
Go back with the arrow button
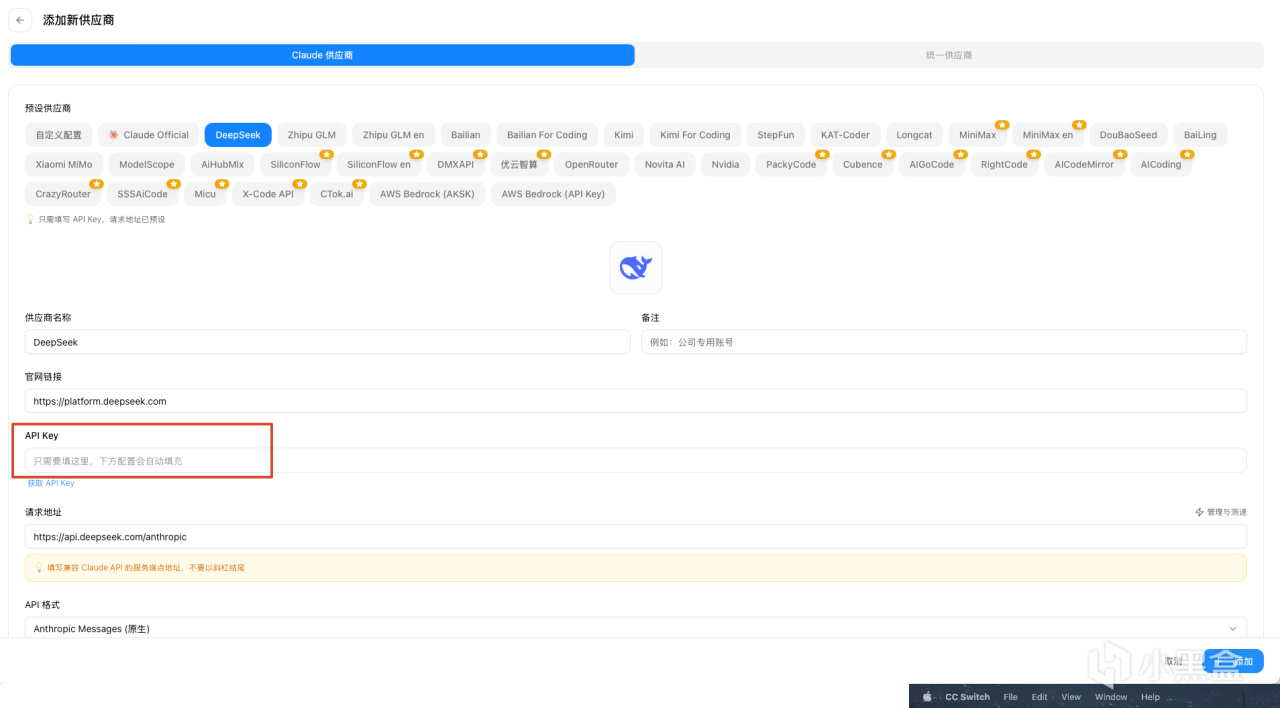pyautogui.click(x=20, y=20)
